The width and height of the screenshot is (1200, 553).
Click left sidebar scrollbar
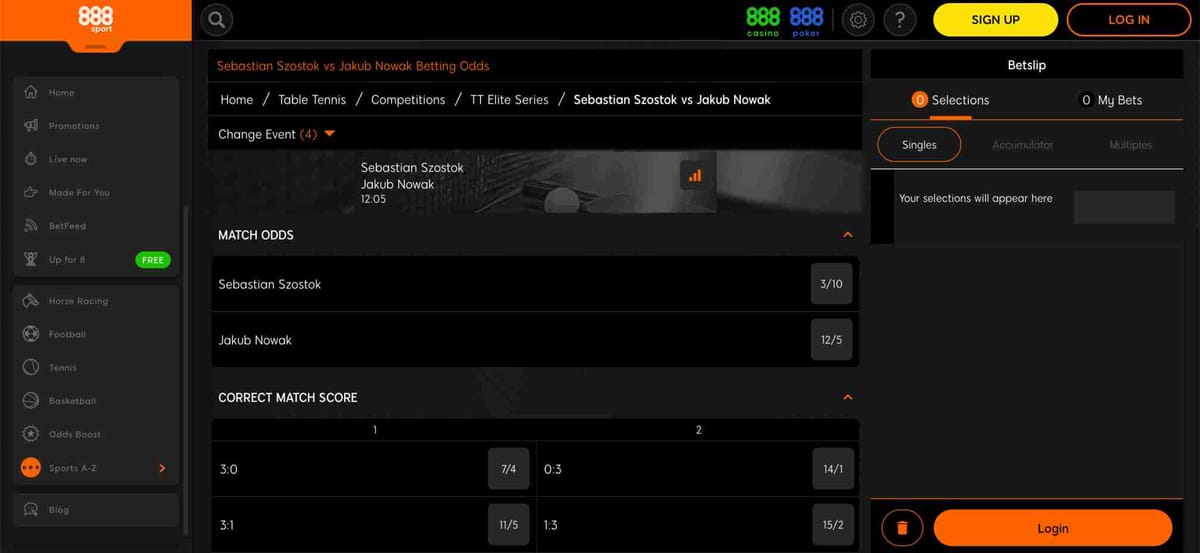187,370
